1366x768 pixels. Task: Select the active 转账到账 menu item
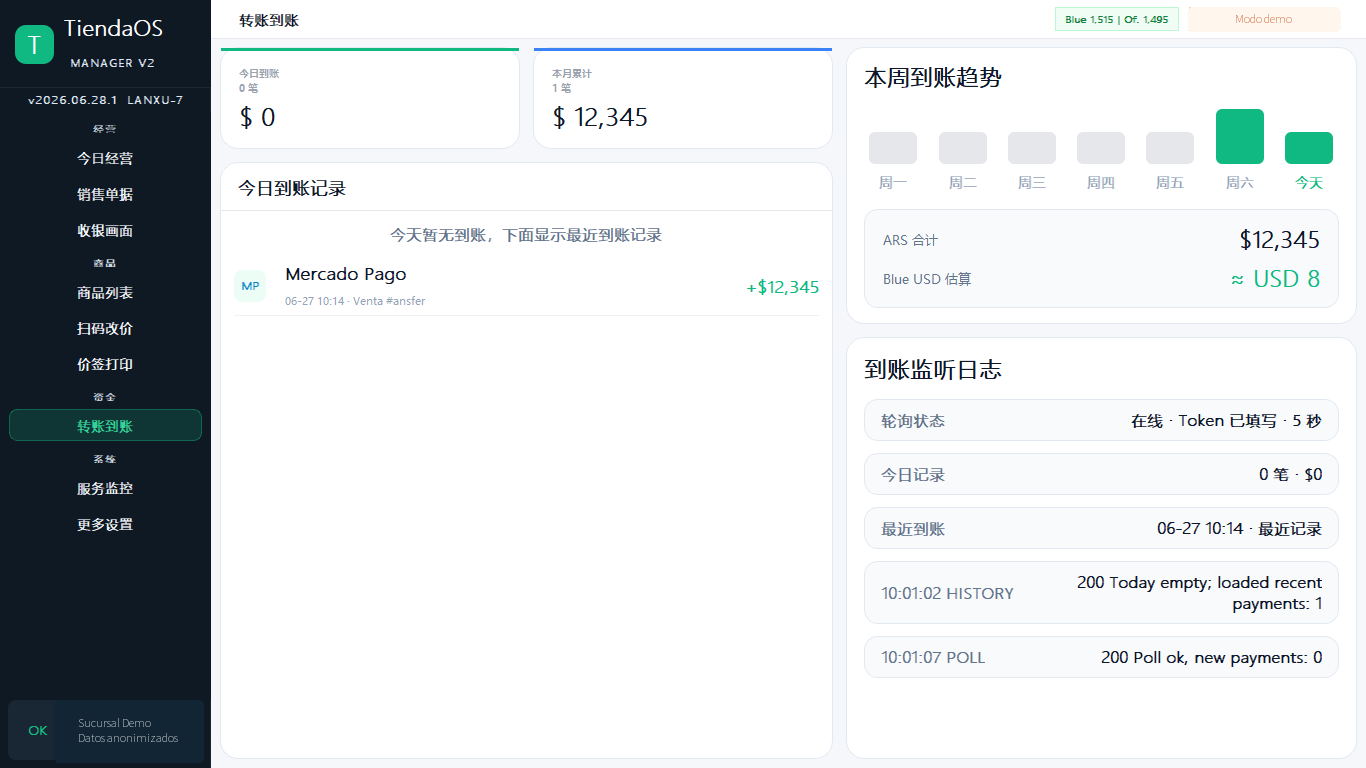point(105,425)
